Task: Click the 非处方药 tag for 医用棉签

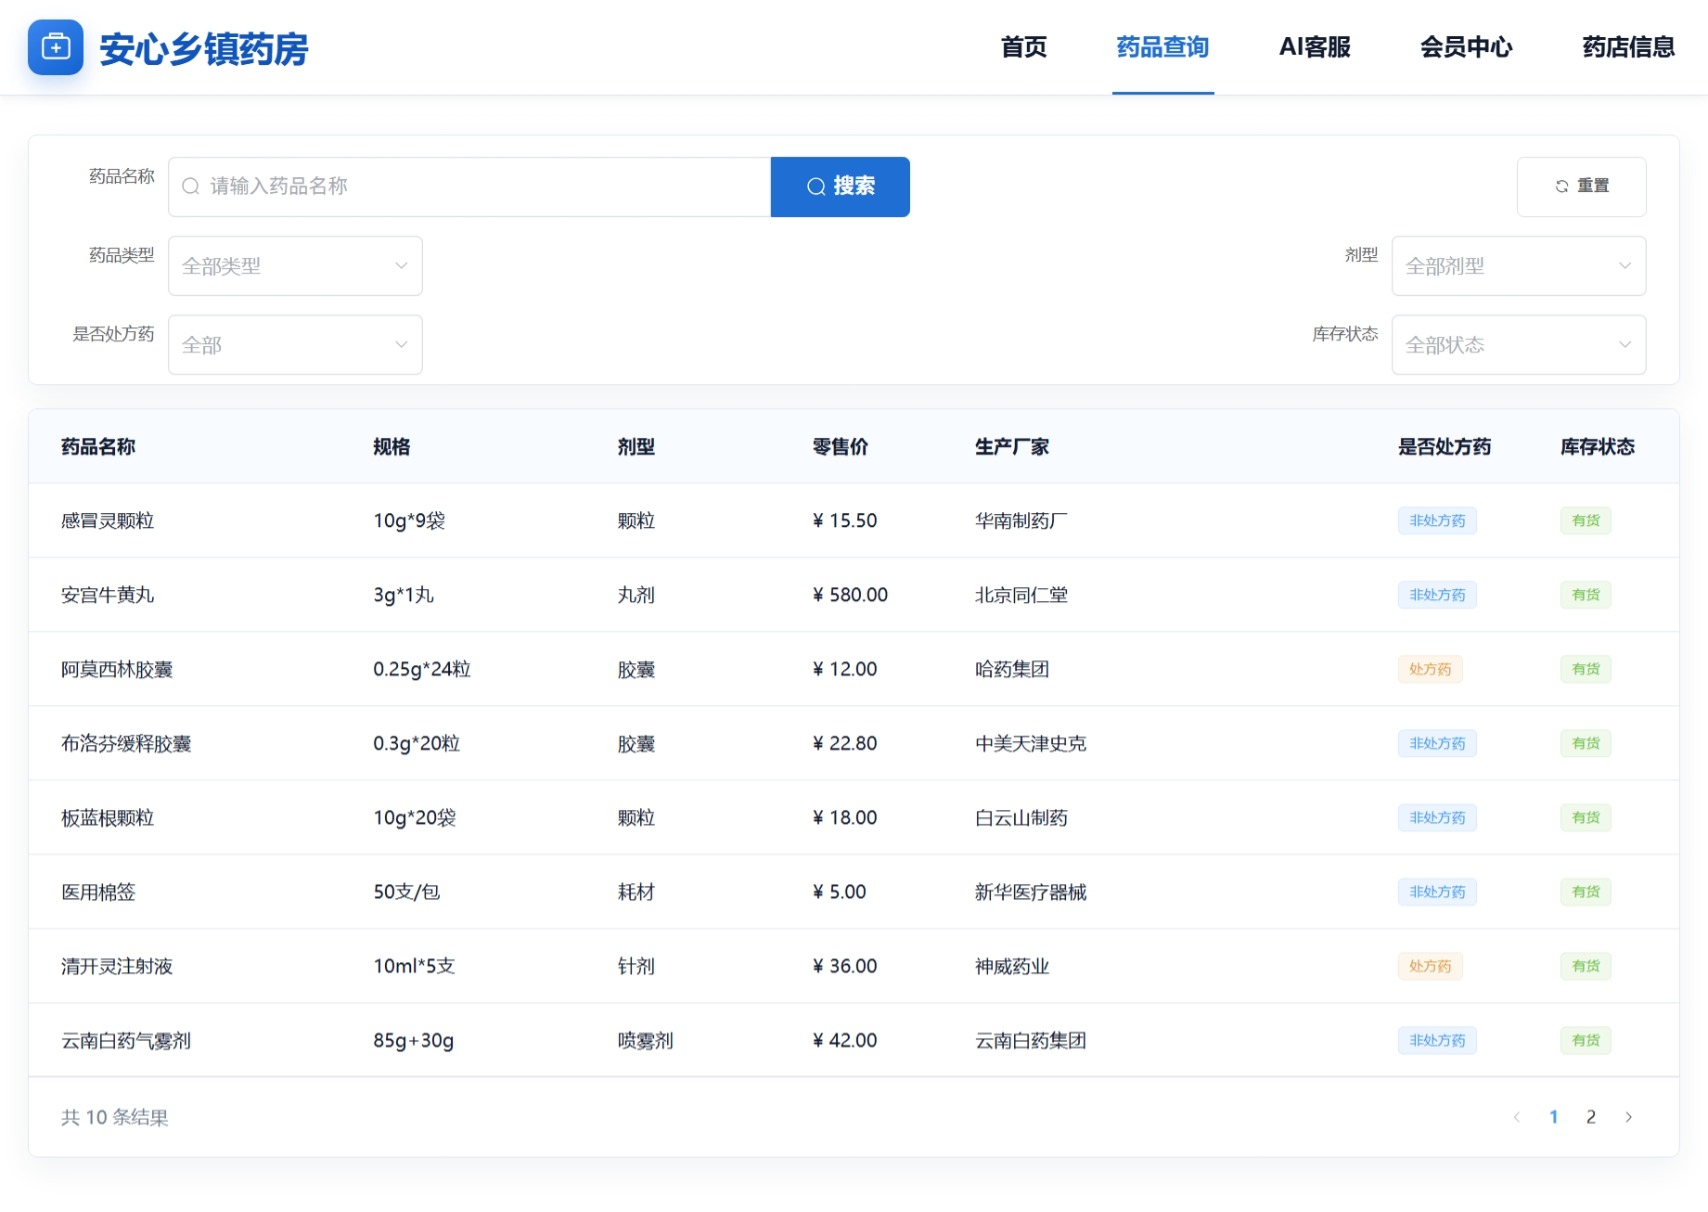Action: (1437, 892)
